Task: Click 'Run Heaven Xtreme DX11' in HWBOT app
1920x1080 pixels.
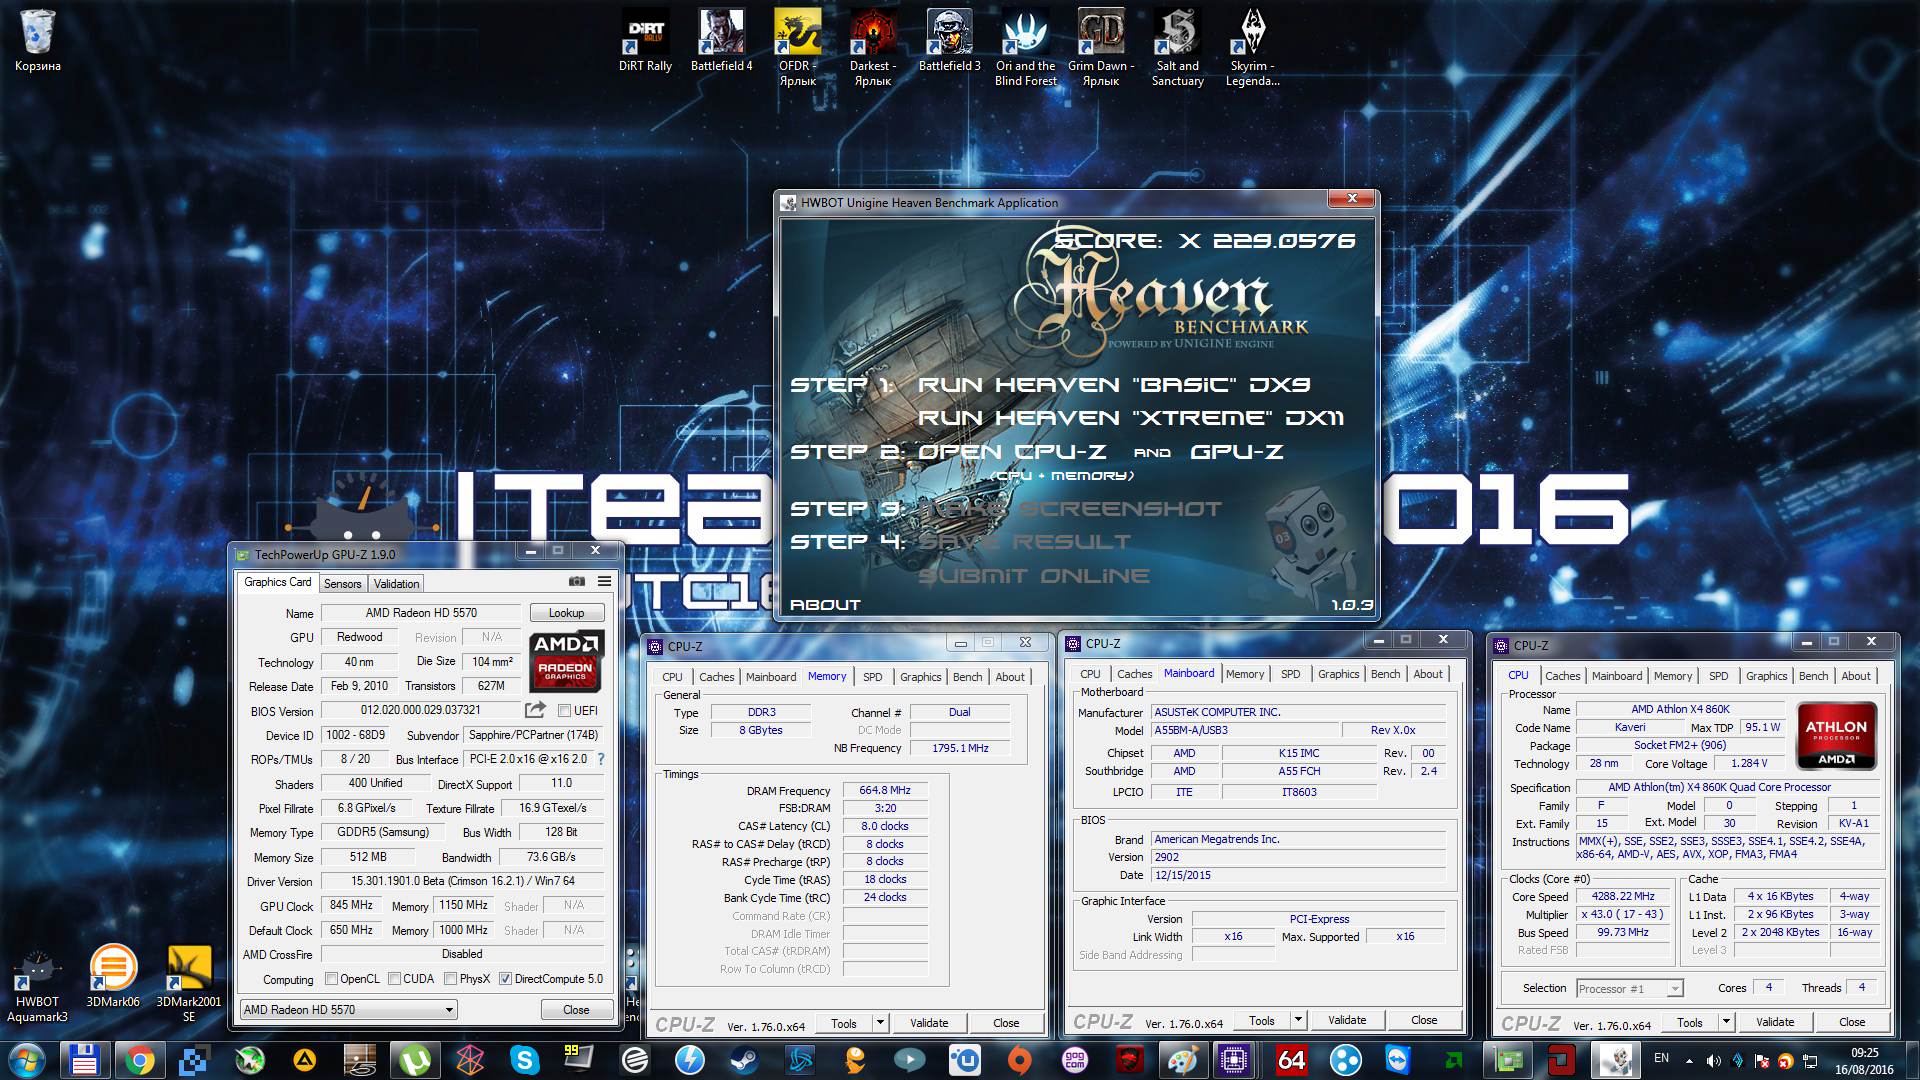Action: click(x=1131, y=418)
